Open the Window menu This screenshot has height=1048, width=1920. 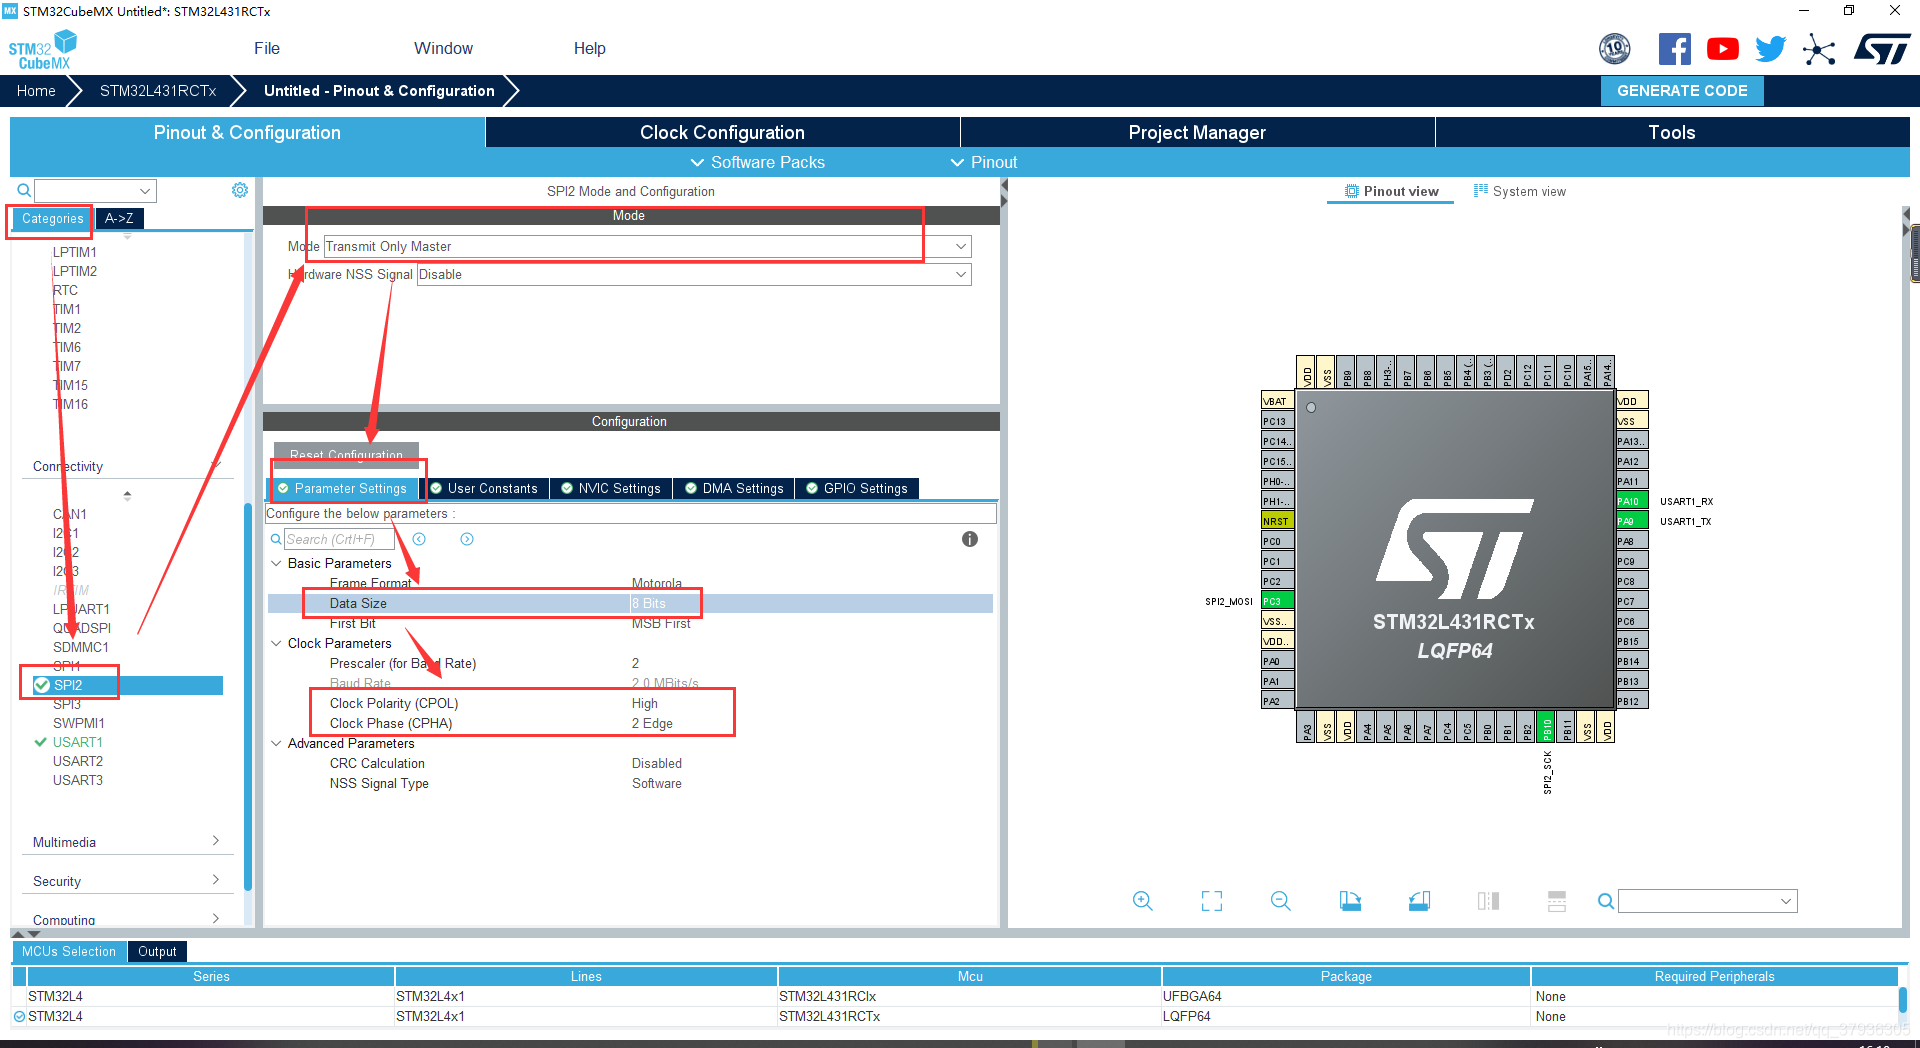[x=443, y=48]
